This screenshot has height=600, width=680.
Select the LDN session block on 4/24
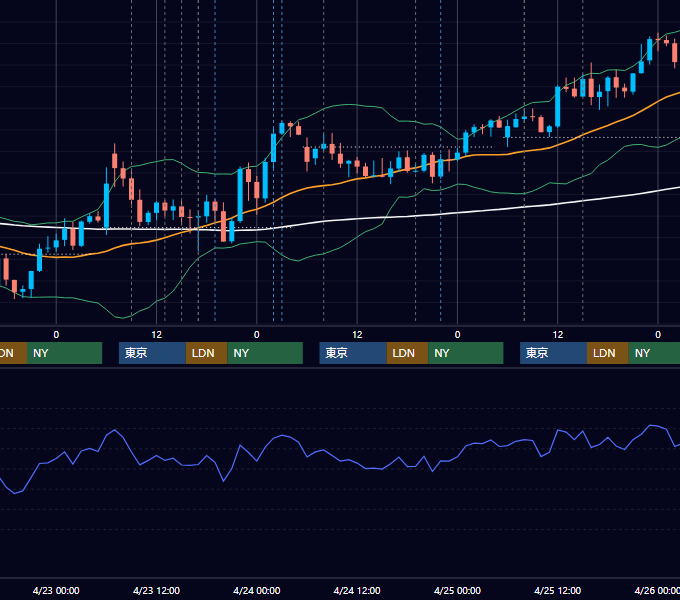coord(407,353)
